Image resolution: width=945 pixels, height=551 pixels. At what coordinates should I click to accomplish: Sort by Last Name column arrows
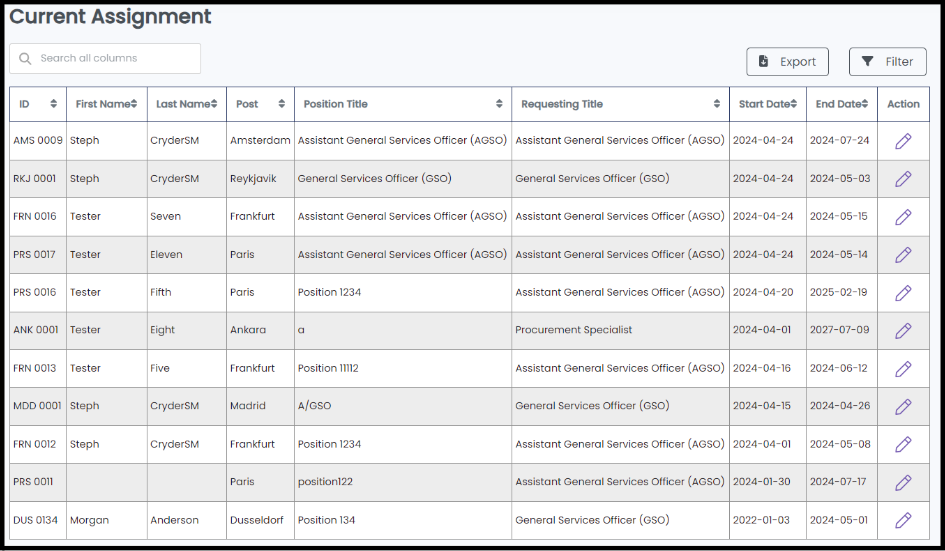coord(213,104)
